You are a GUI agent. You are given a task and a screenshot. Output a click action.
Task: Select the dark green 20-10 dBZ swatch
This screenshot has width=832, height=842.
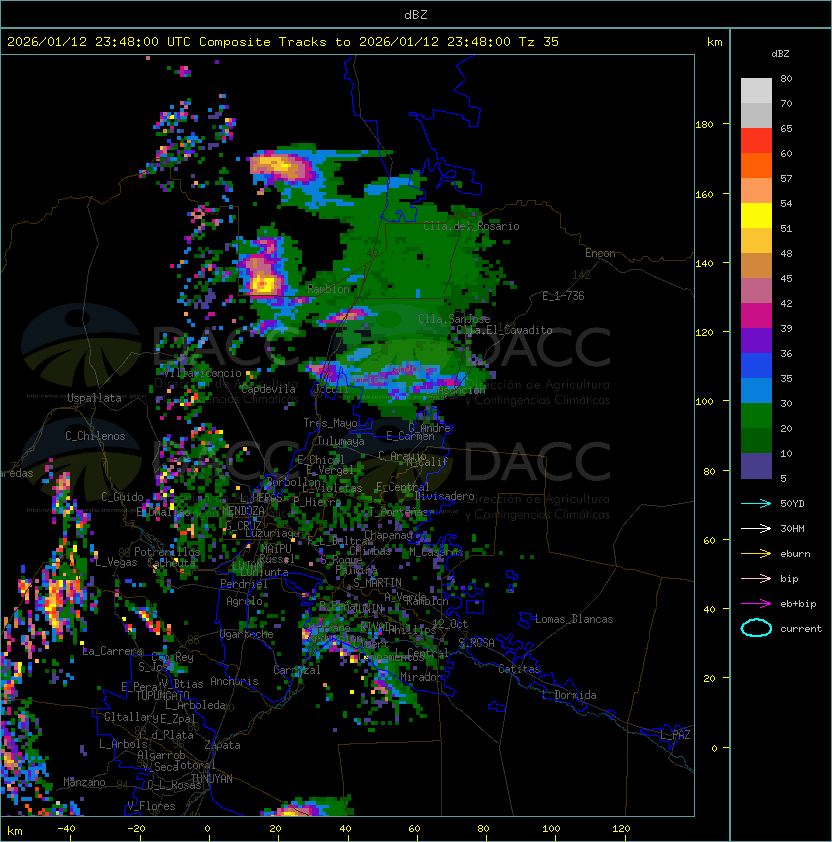[756, 441]
